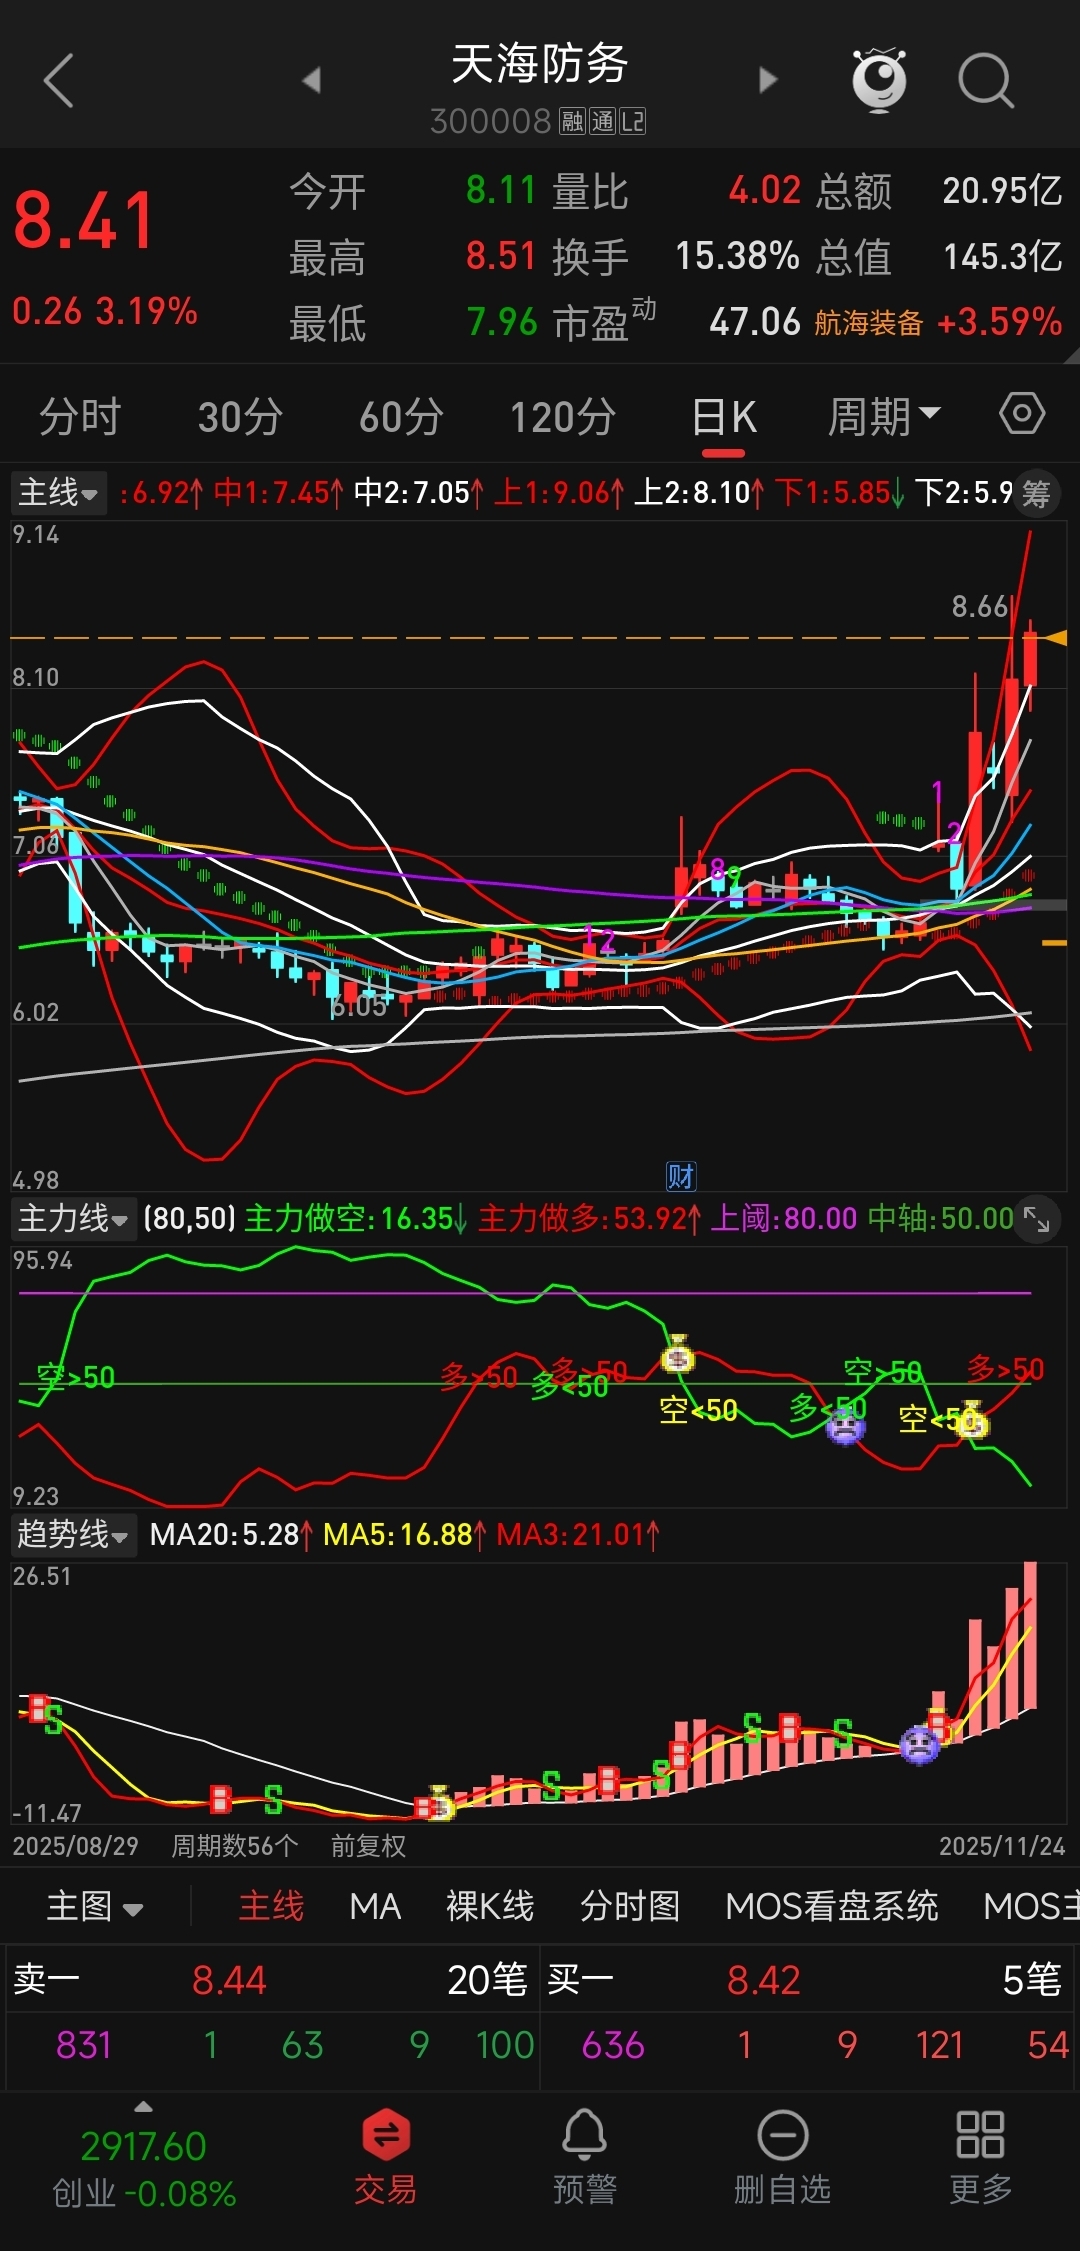Screen dimensions: 1080x2251
Task: Tap the 2025/11/24 end date label
Action: (1002, 1846)
